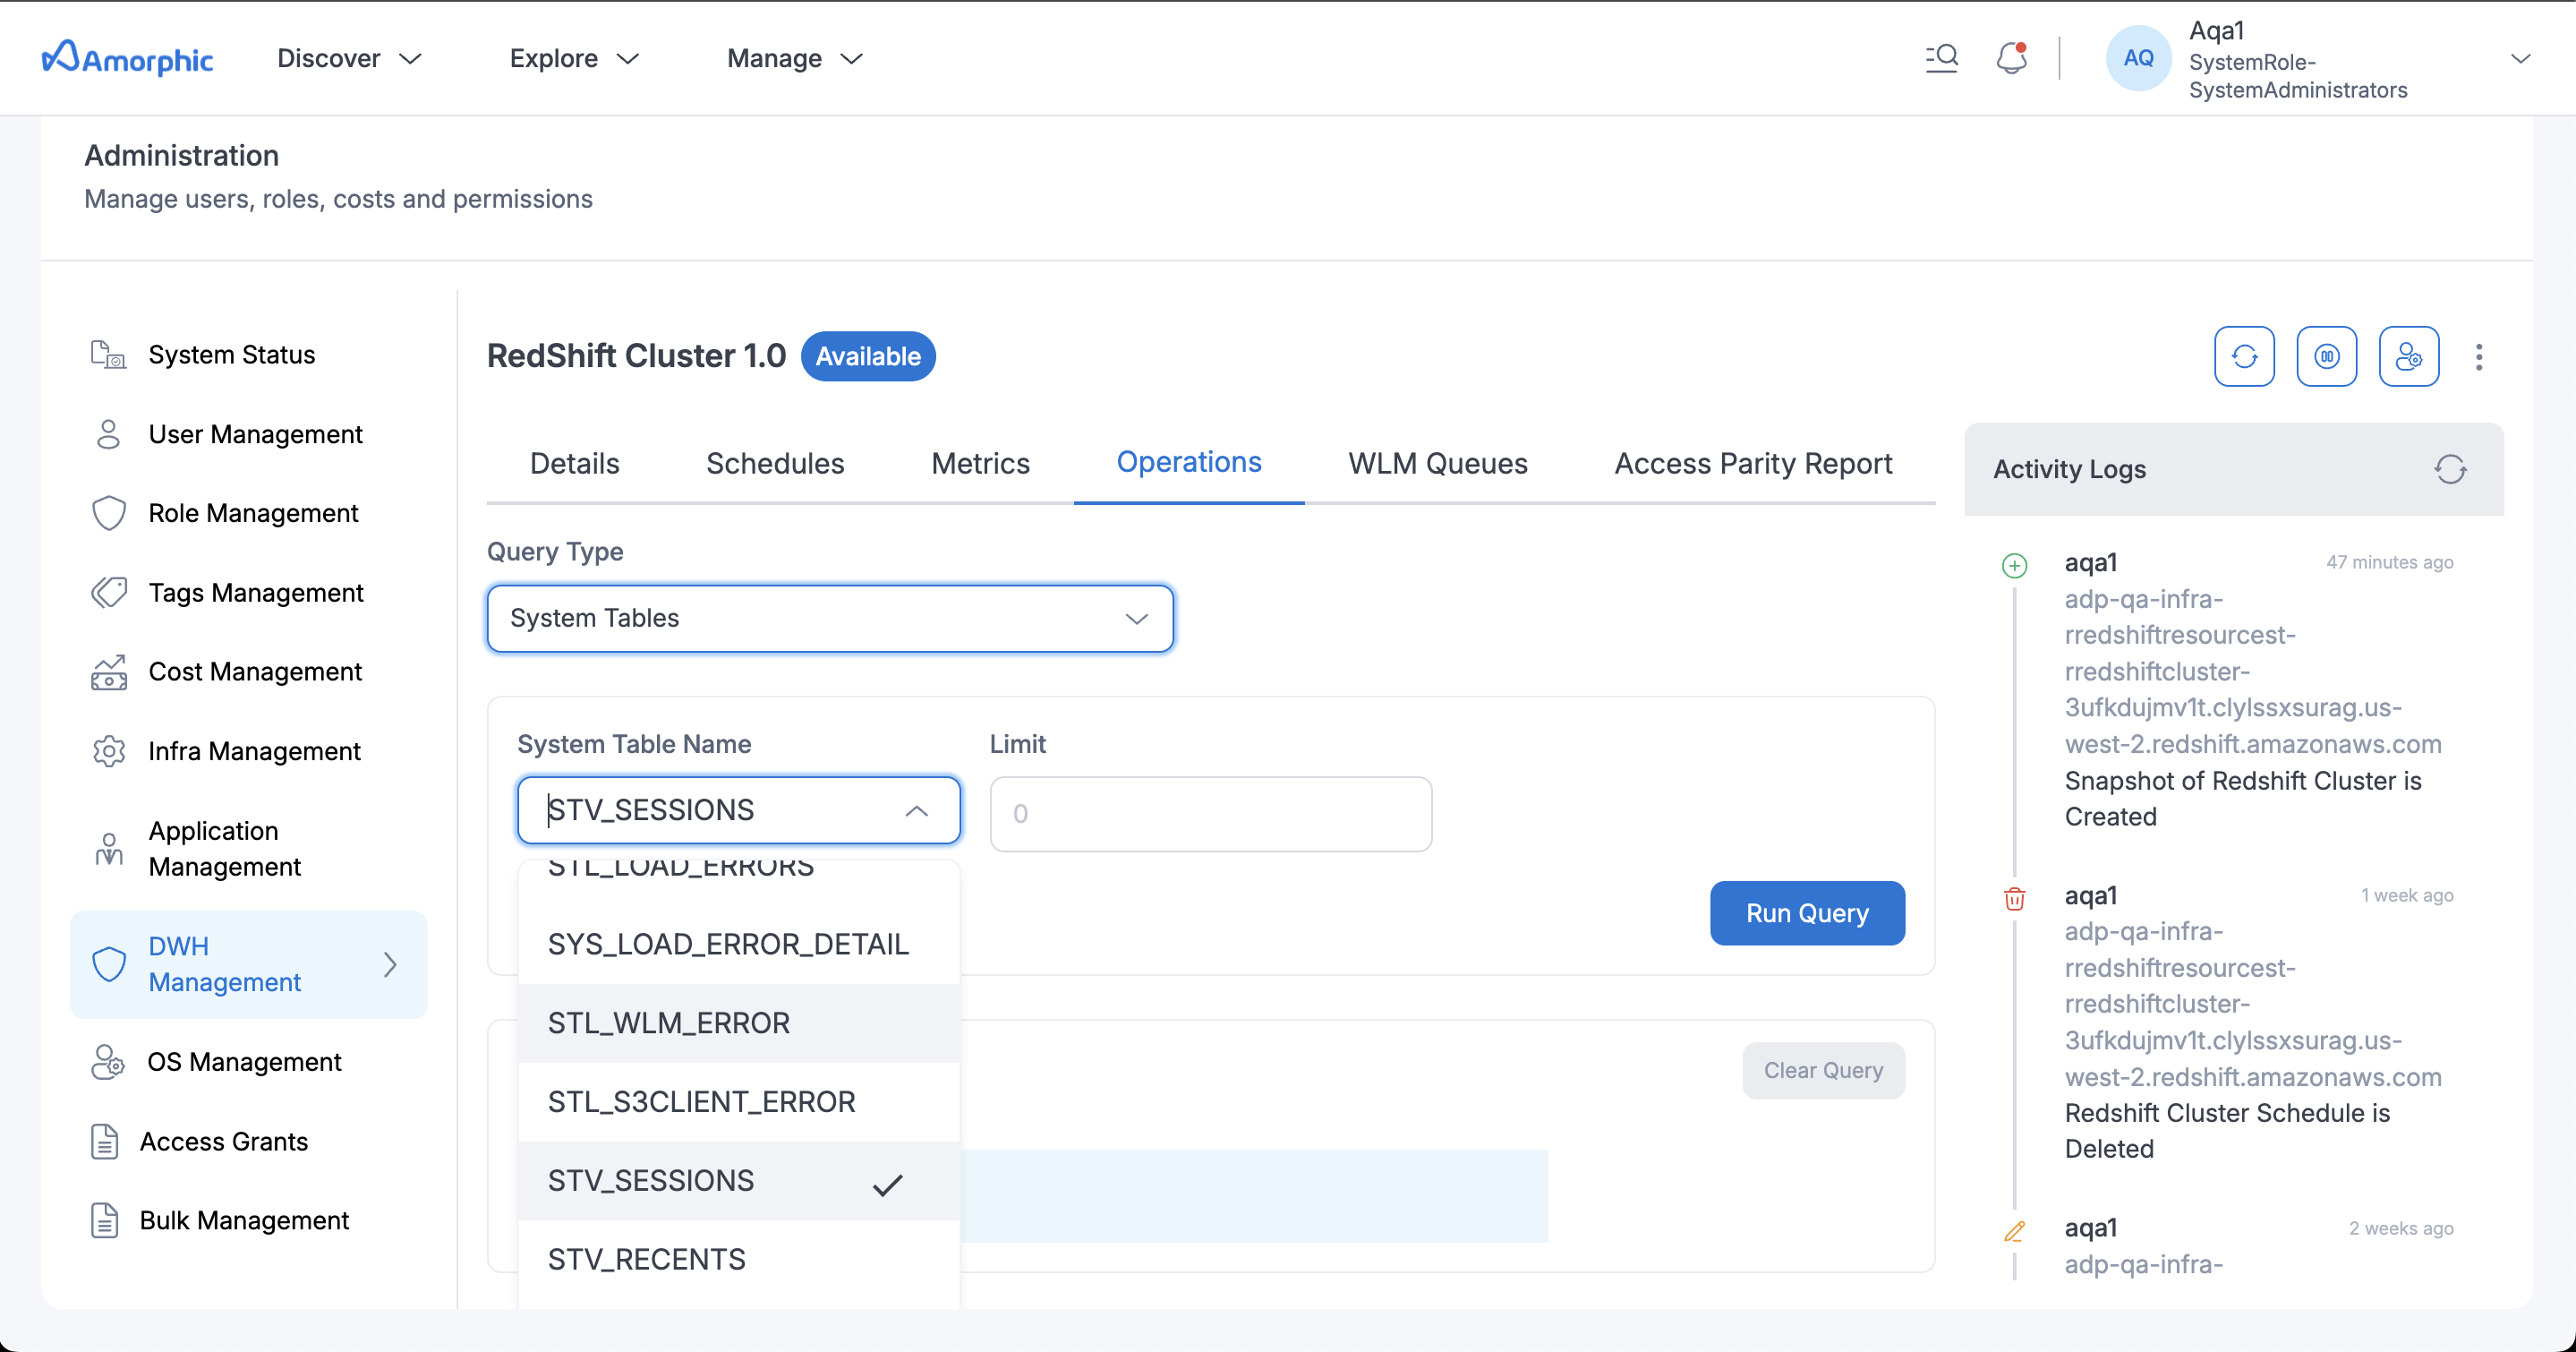This screenshot has width=2576, height=1352.
Task: Click the Role Management shield icon
Action: pos(108,513)
